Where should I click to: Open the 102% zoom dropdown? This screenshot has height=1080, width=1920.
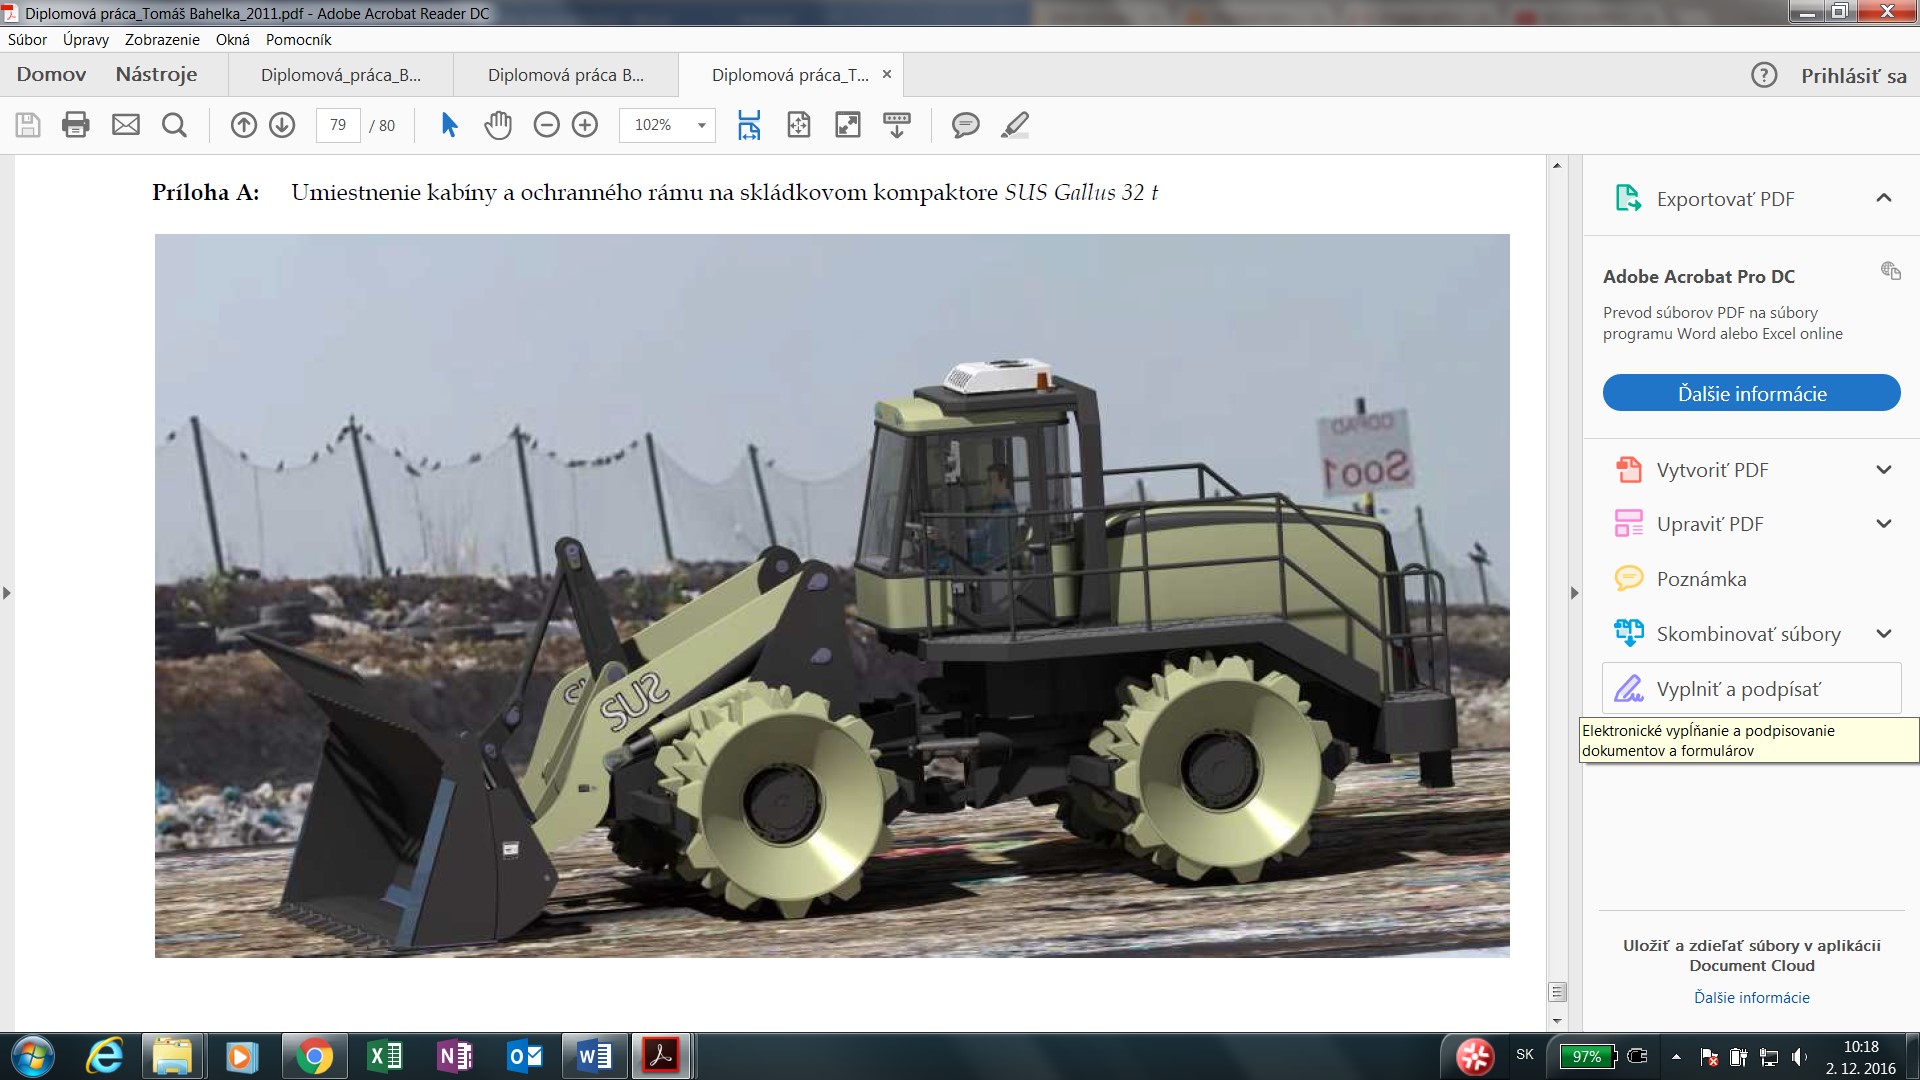point(701,125)
